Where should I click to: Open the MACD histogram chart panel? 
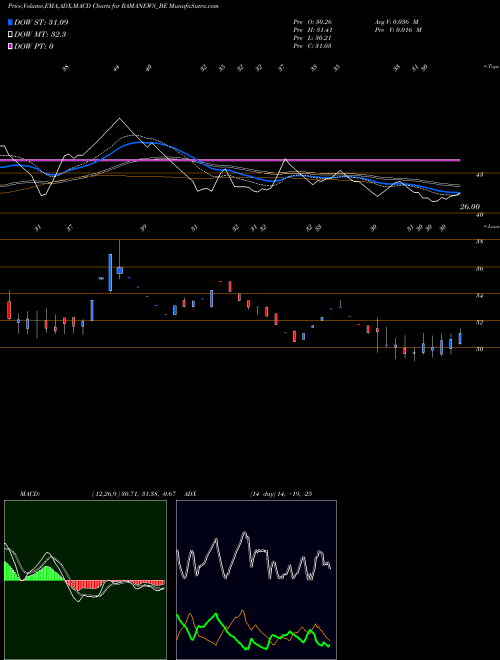click(85, 580)
